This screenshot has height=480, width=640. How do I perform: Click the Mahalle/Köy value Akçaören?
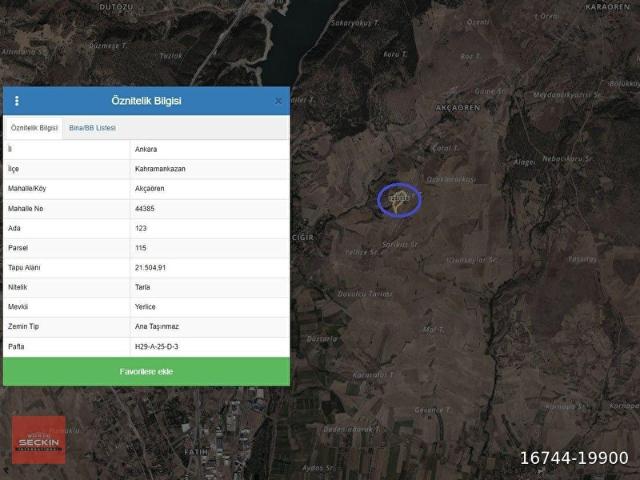click(x=149, y=188)
